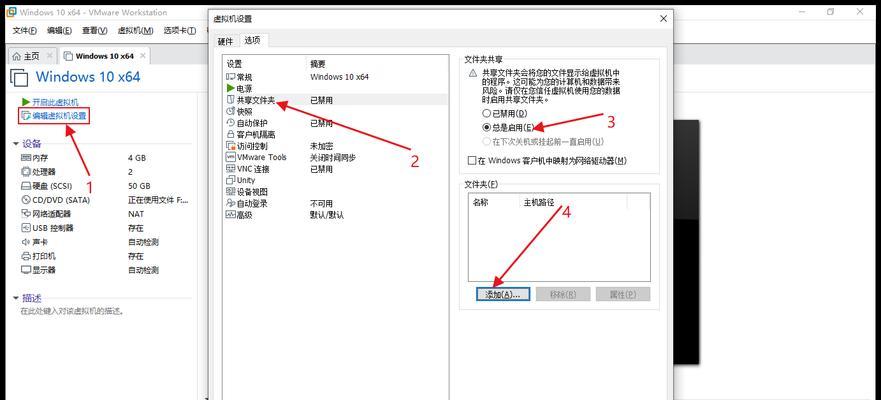Click the 打印机 printer device icon
The width and height of the screenshot is (881, 400).
[x=26, y=256]
